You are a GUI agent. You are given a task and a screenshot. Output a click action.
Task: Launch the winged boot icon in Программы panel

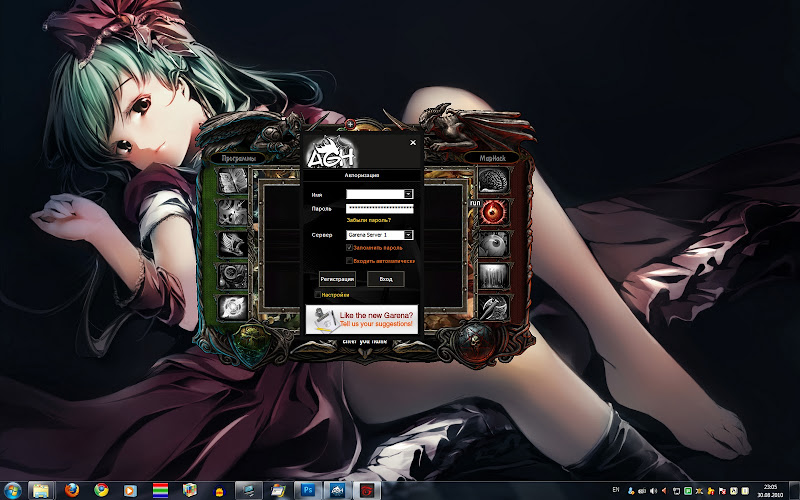pyautogui.click(x=233, y=244)
